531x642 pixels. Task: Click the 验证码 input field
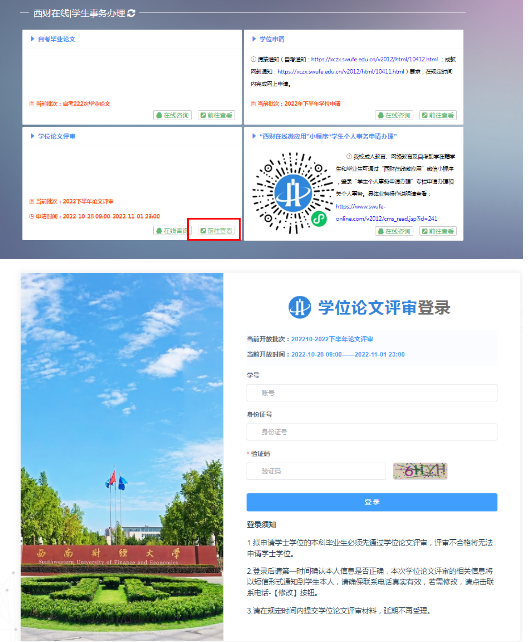click(x=316, y=471)
